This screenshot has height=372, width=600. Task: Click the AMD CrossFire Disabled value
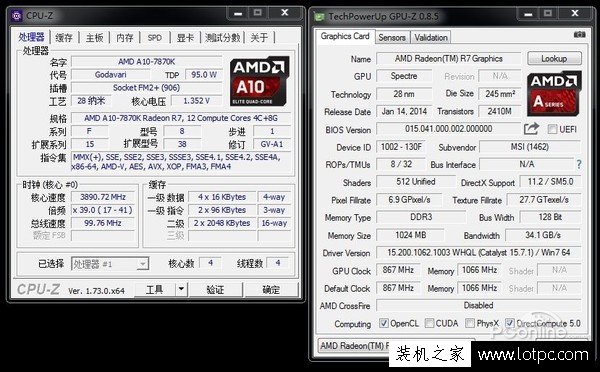[478, 305]
